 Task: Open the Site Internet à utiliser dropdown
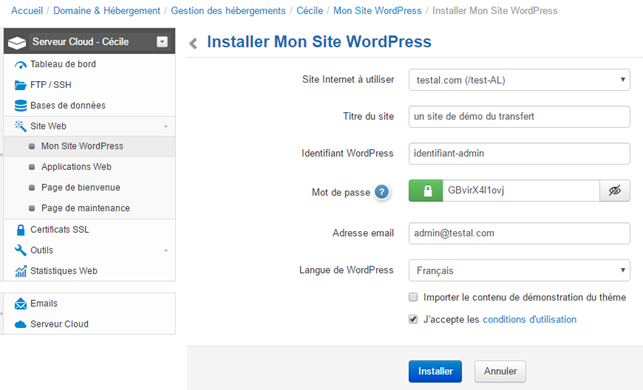pyautogui.click(x=519, y=80)
